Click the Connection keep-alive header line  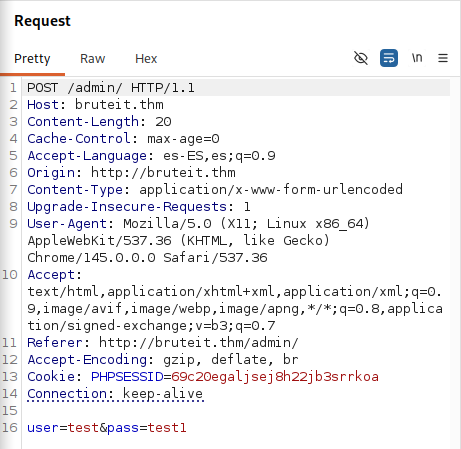pos(115,394)
